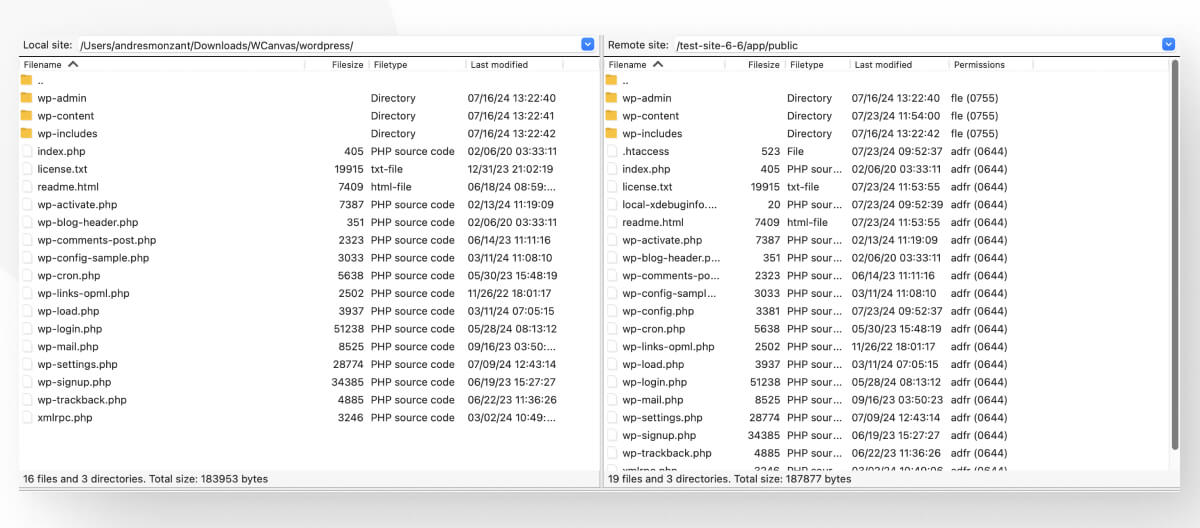The width and height of the screenshot is (1200, 528).
Task: Select the wp-config.php file icon in remote pane
Action: (x=611, y=311)
